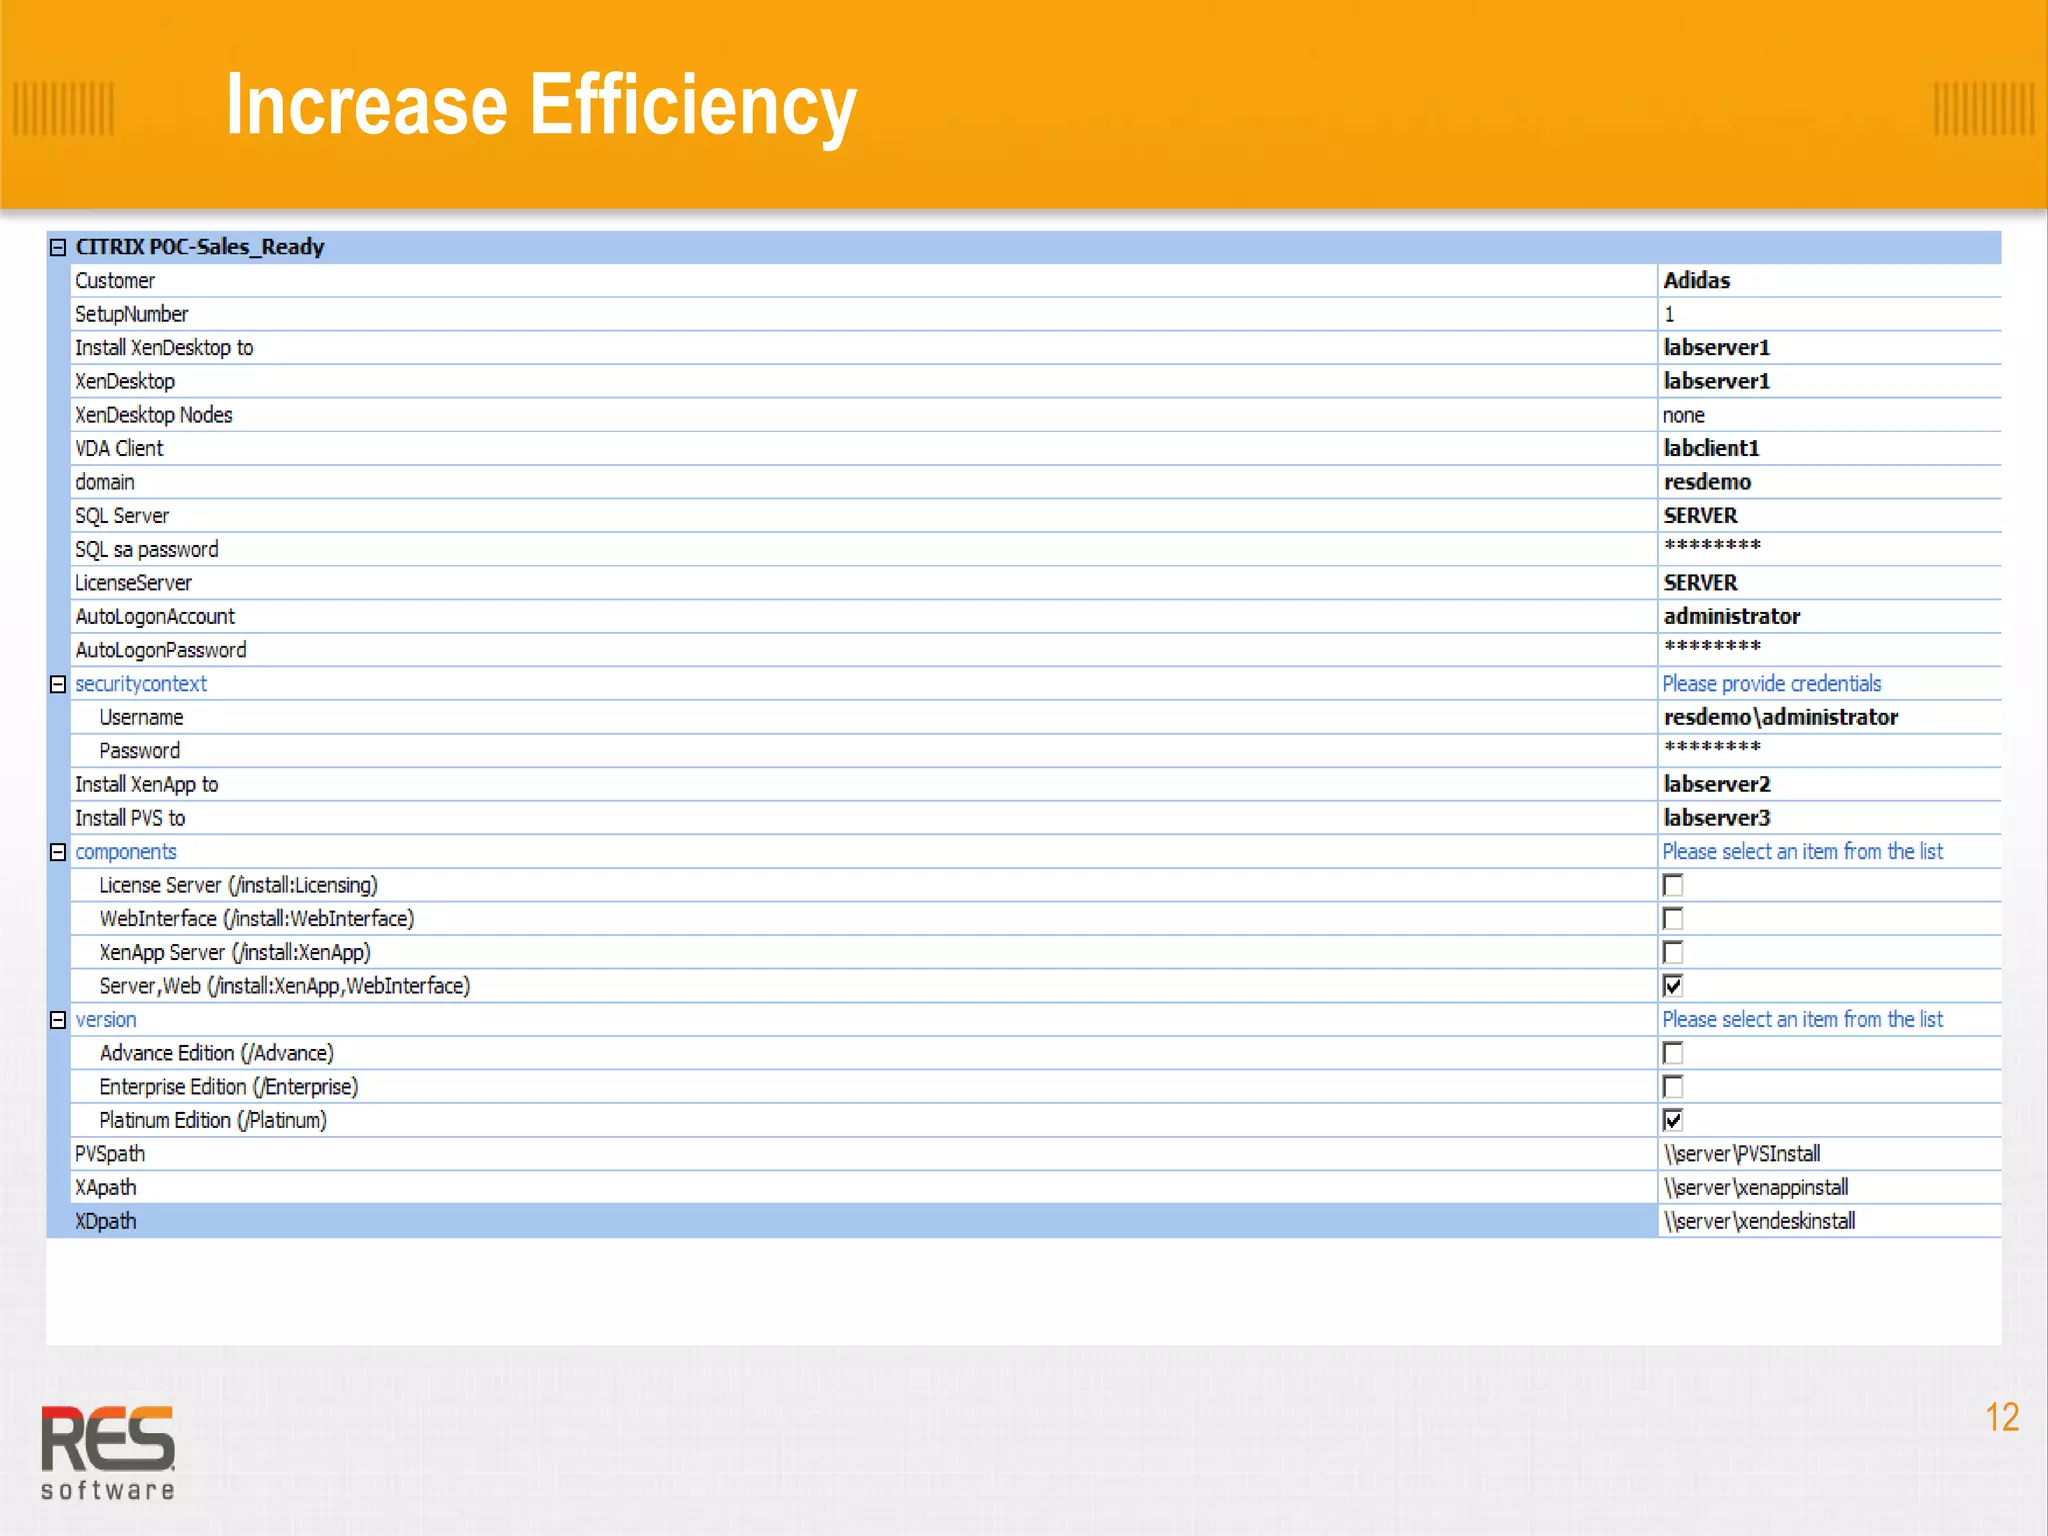
Task: Select the highlighted XDpath row label
Action: pyautogui.click(x=106, y=1222)
